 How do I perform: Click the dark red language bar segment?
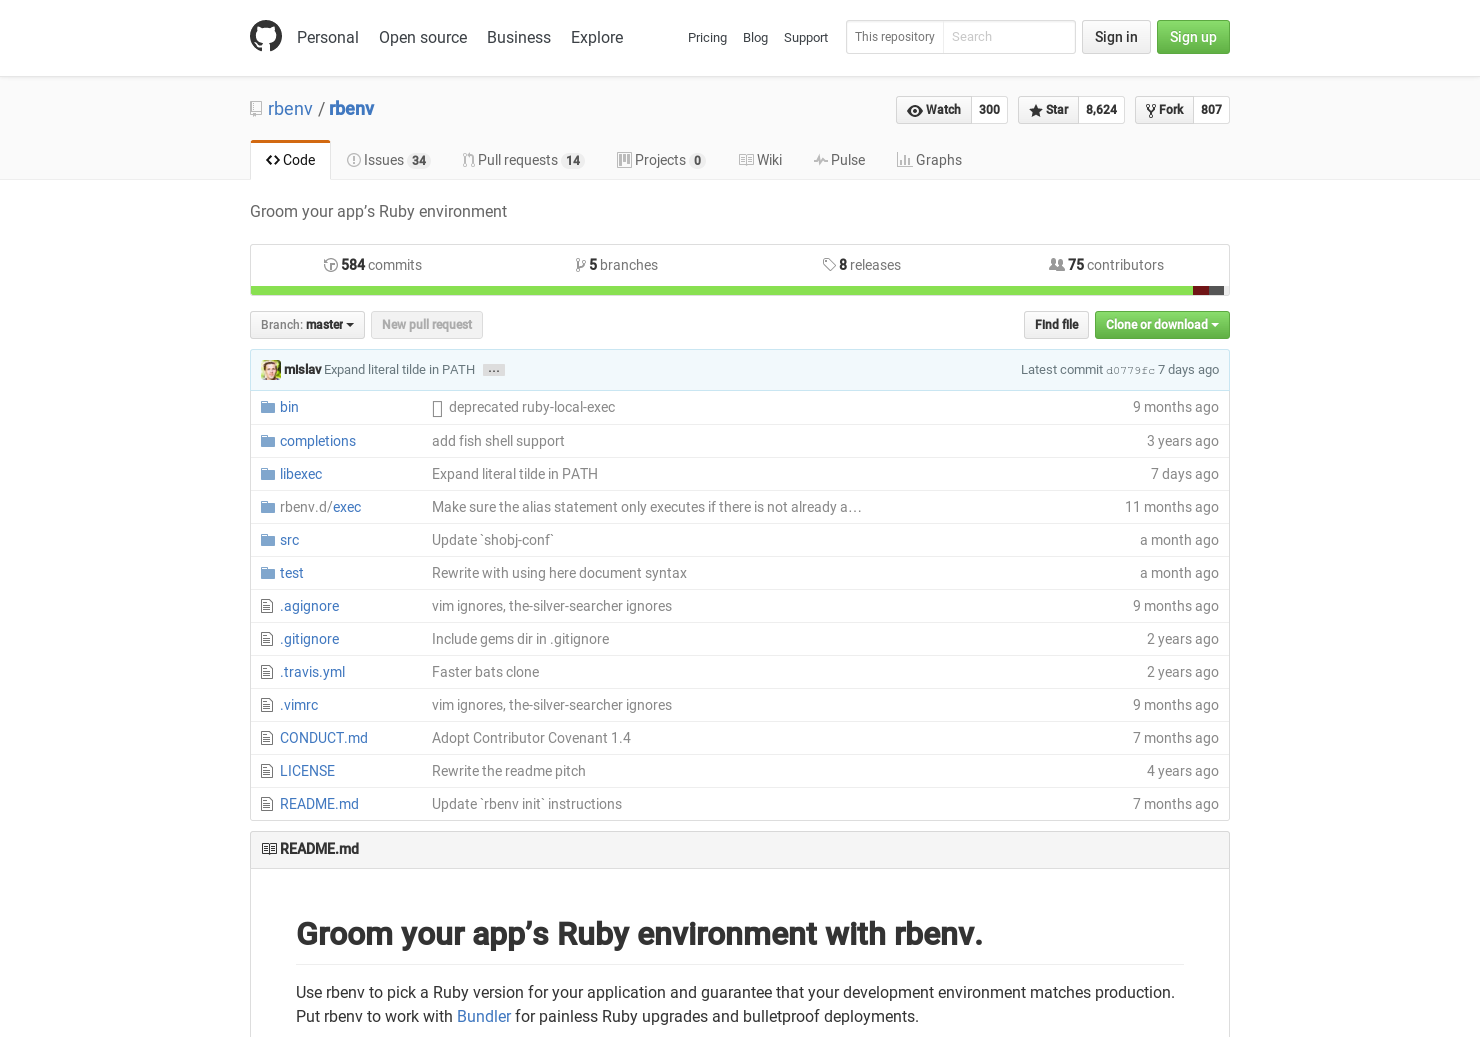point(1201,291)
